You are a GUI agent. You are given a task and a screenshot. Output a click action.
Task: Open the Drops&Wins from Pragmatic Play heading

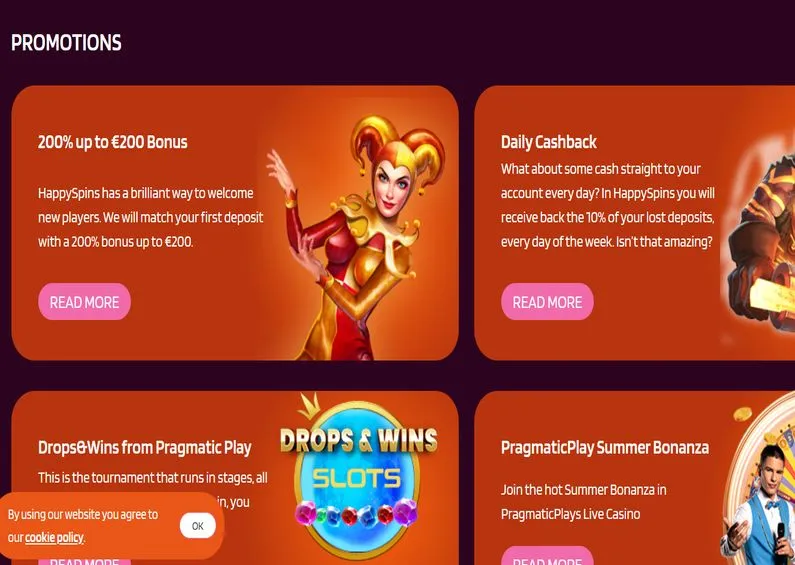coord(144,448)
